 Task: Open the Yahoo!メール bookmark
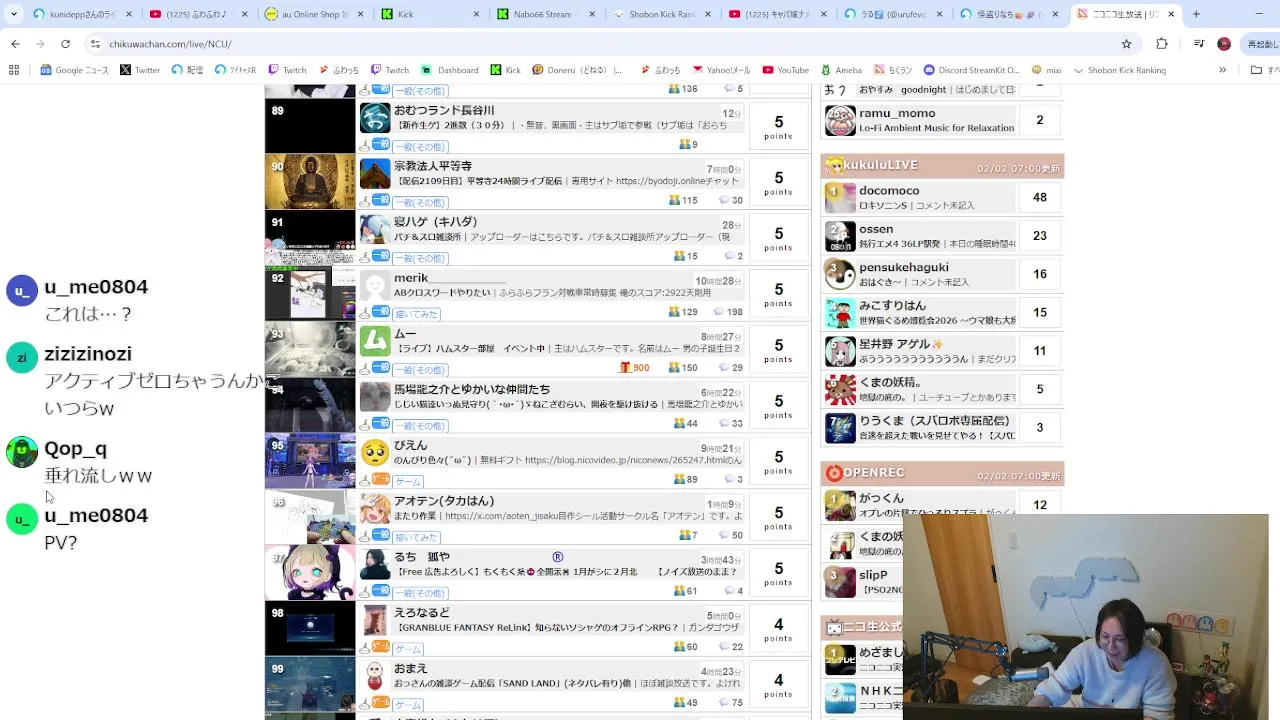coord(721,70)
